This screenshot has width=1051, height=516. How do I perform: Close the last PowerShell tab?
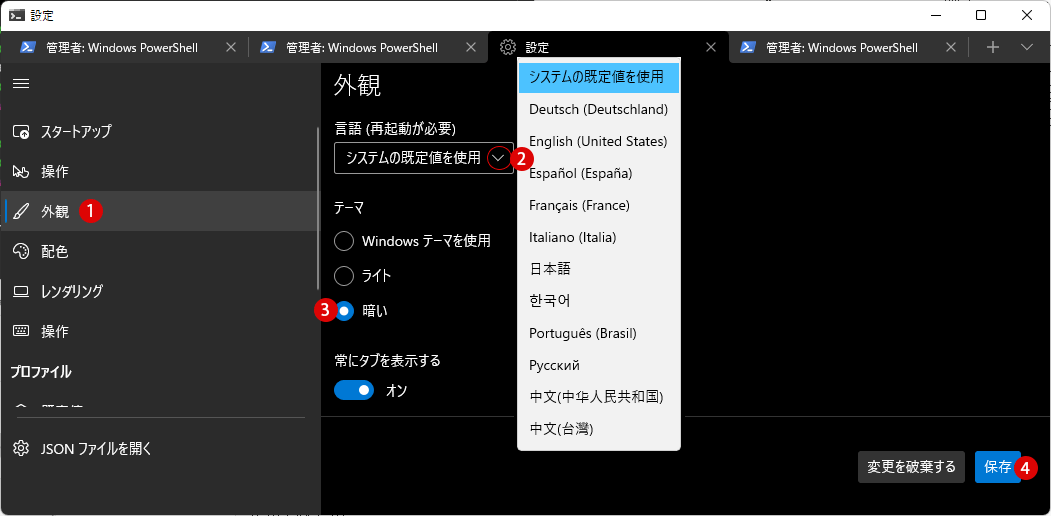[x=950, y=48]
